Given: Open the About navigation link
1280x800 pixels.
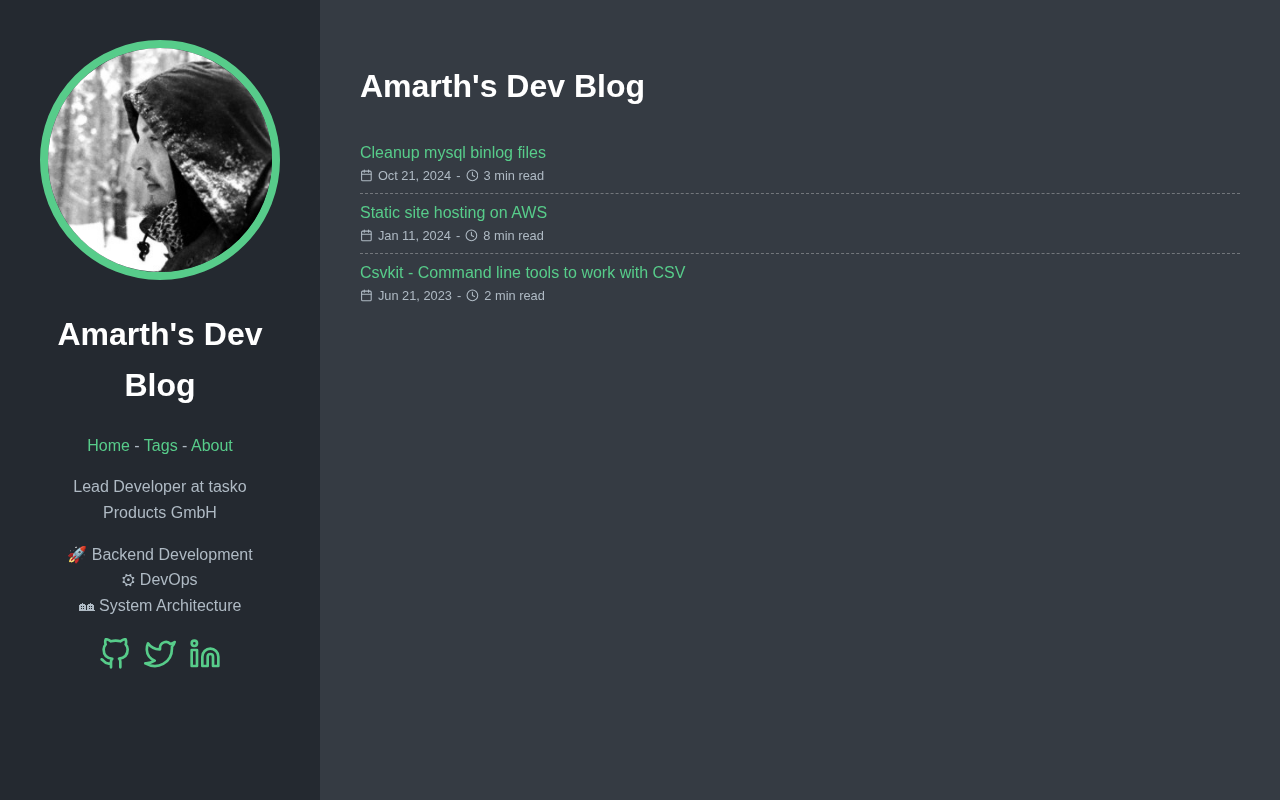Looking at the screenshot, I should 212,446.
